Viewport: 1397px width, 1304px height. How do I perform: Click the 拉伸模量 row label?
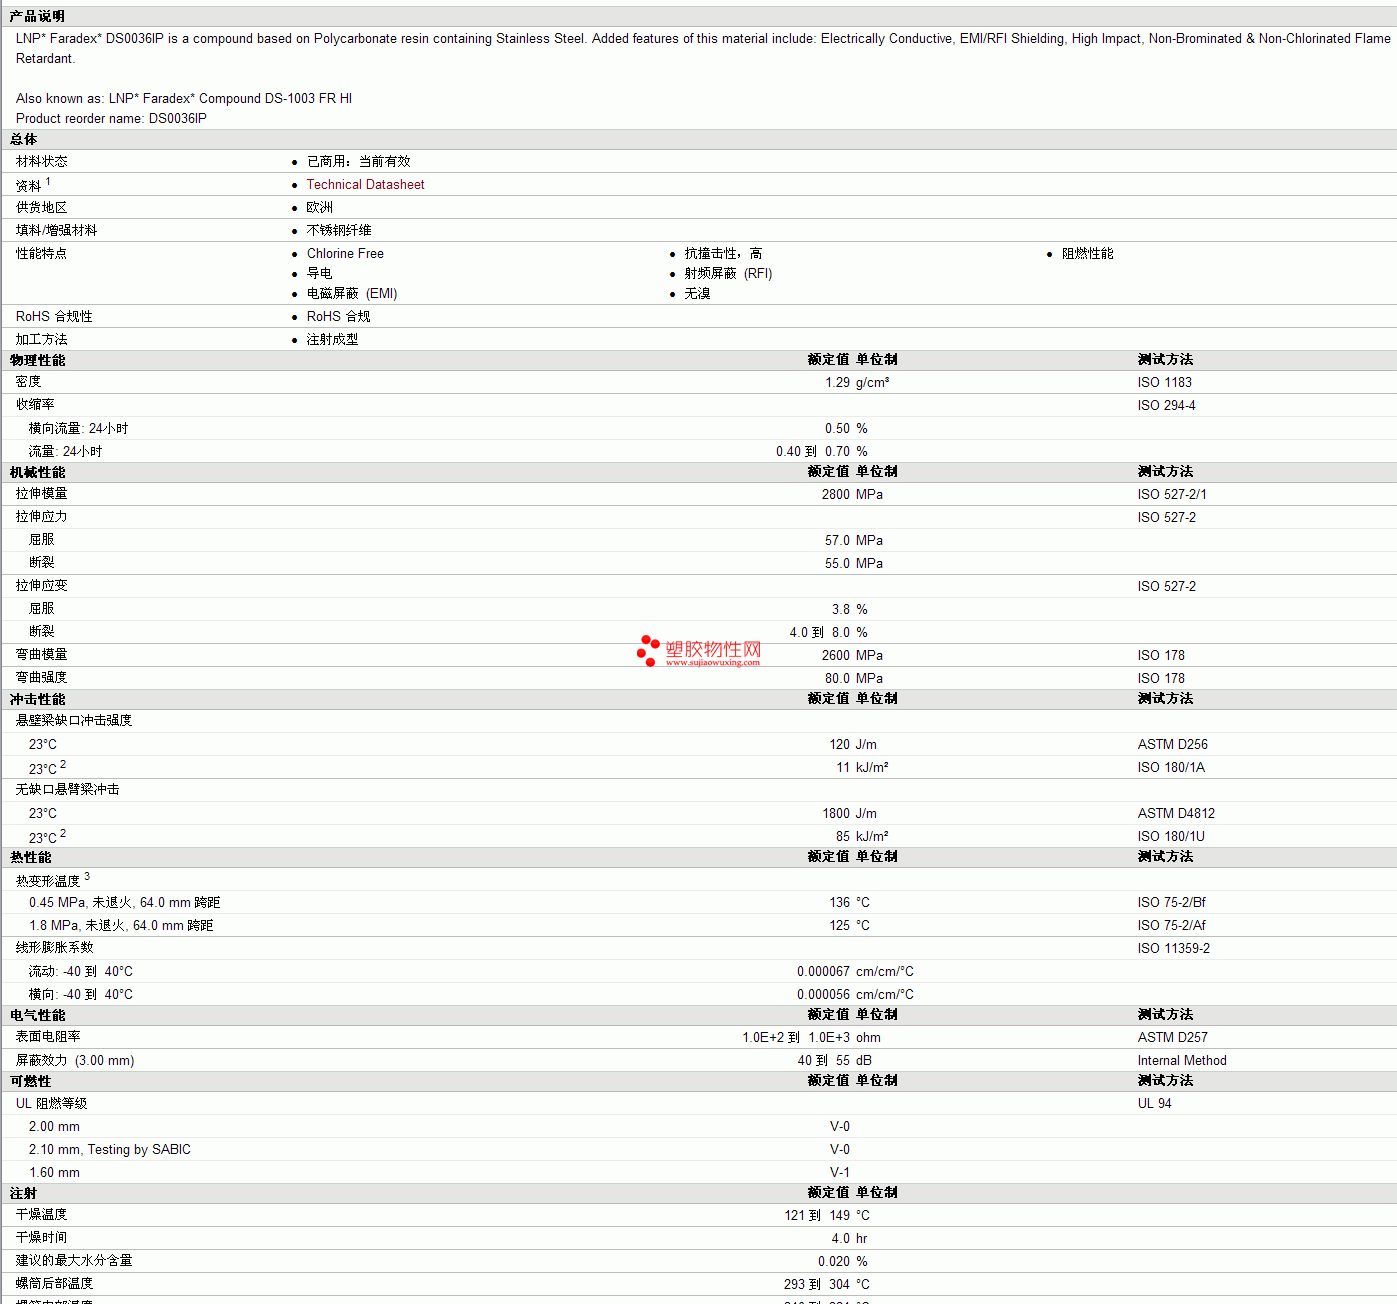[42, 494]
